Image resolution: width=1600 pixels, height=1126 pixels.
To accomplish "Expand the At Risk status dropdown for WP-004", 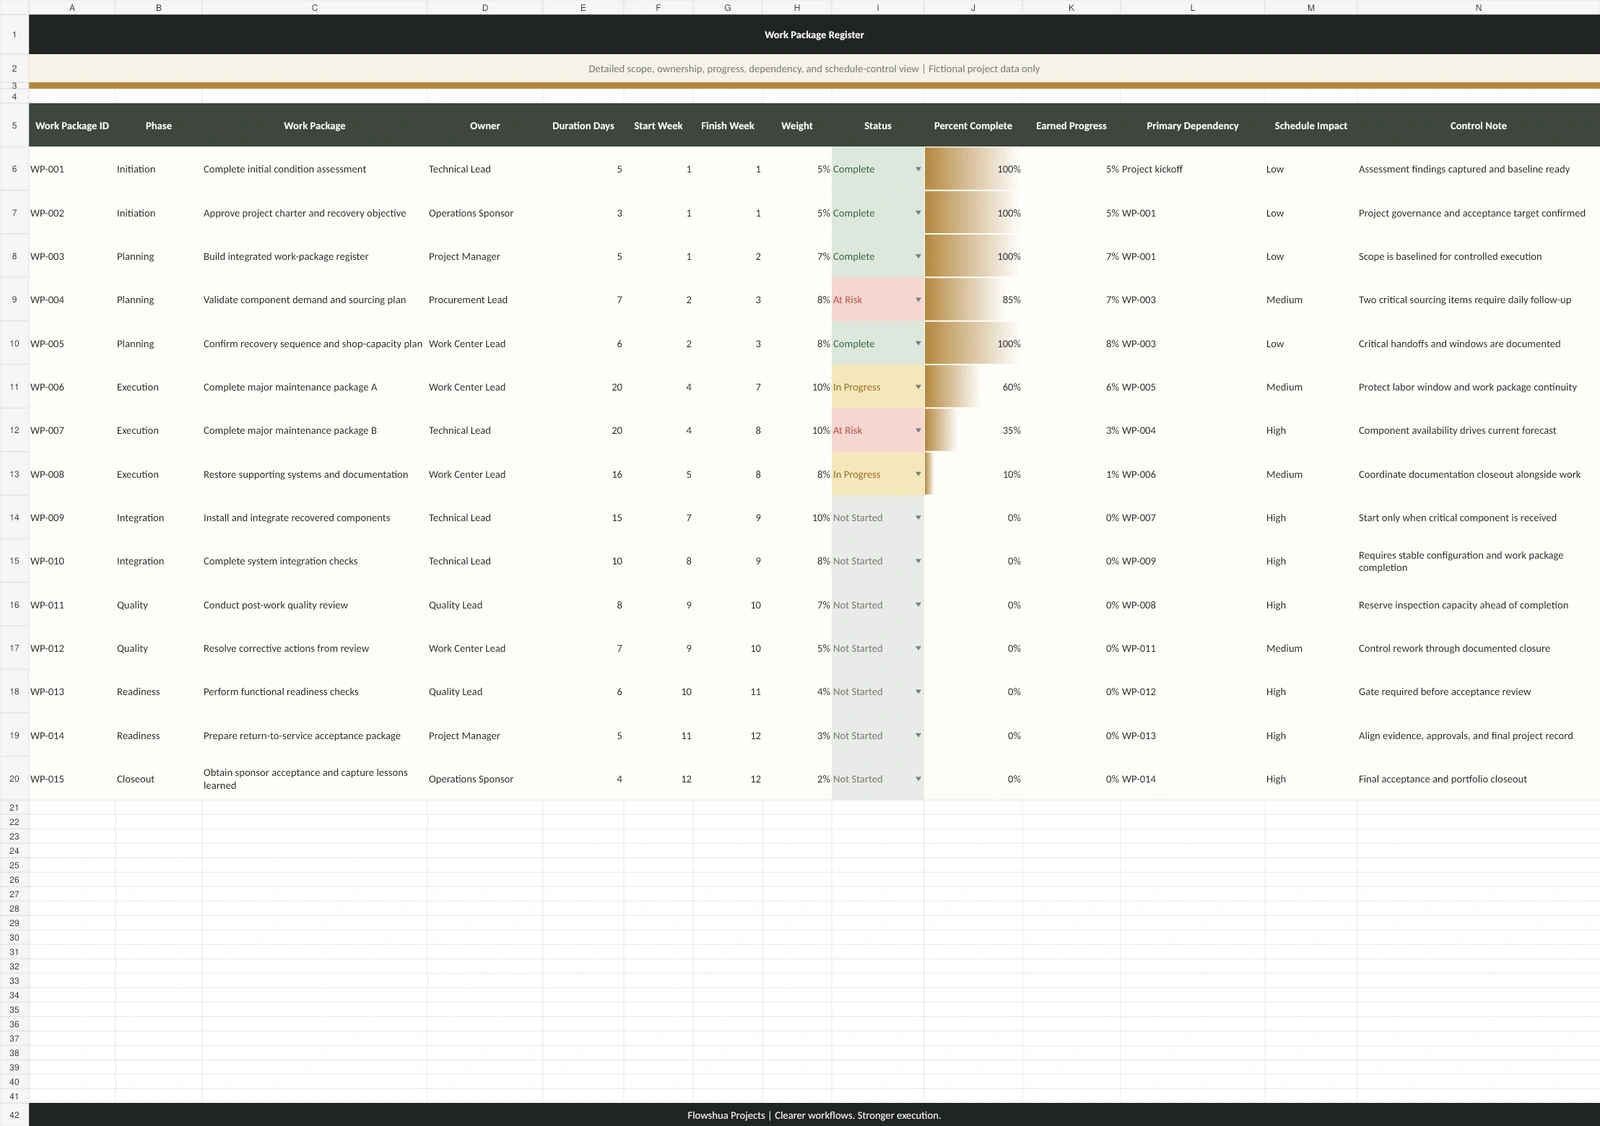I will 918,300.
